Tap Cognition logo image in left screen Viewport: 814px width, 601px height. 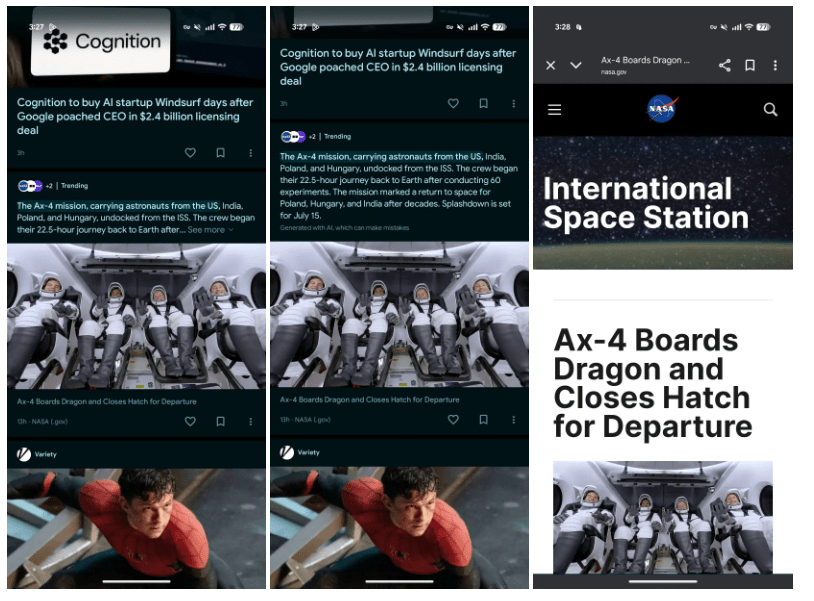pyautogui.click(x=102, y=43)
